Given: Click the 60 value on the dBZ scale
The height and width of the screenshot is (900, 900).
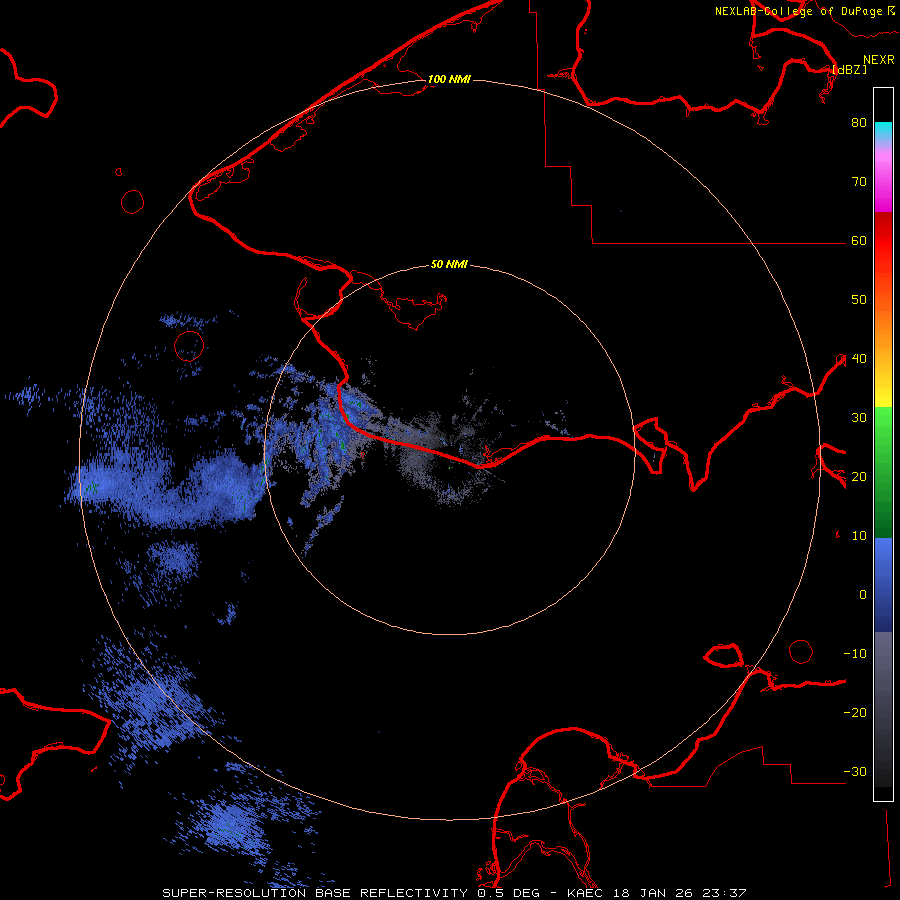Looking at the screenshot, I should pos(859,240).
